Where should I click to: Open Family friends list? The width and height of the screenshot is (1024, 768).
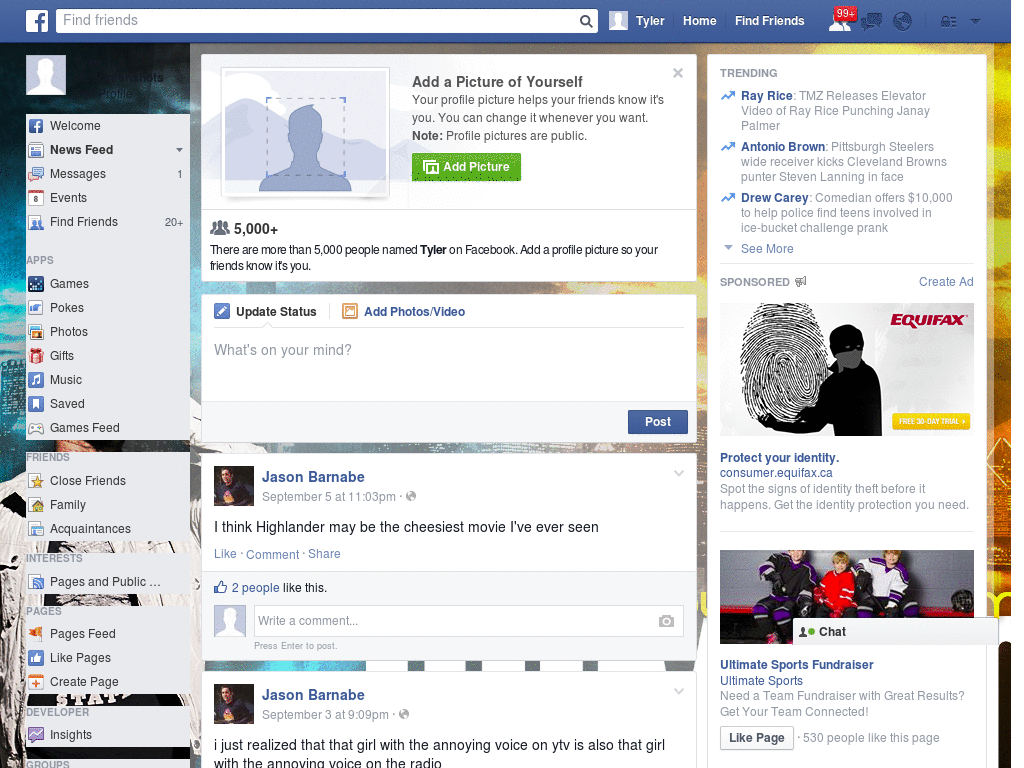108,505
